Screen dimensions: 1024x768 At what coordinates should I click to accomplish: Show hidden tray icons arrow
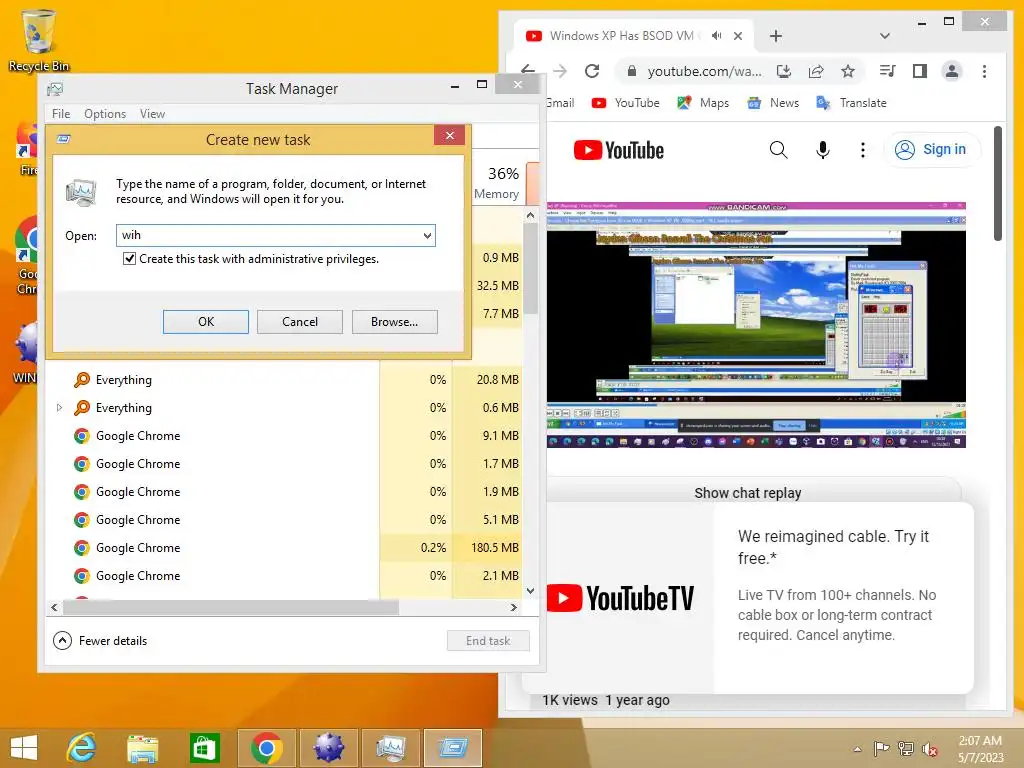857,749
